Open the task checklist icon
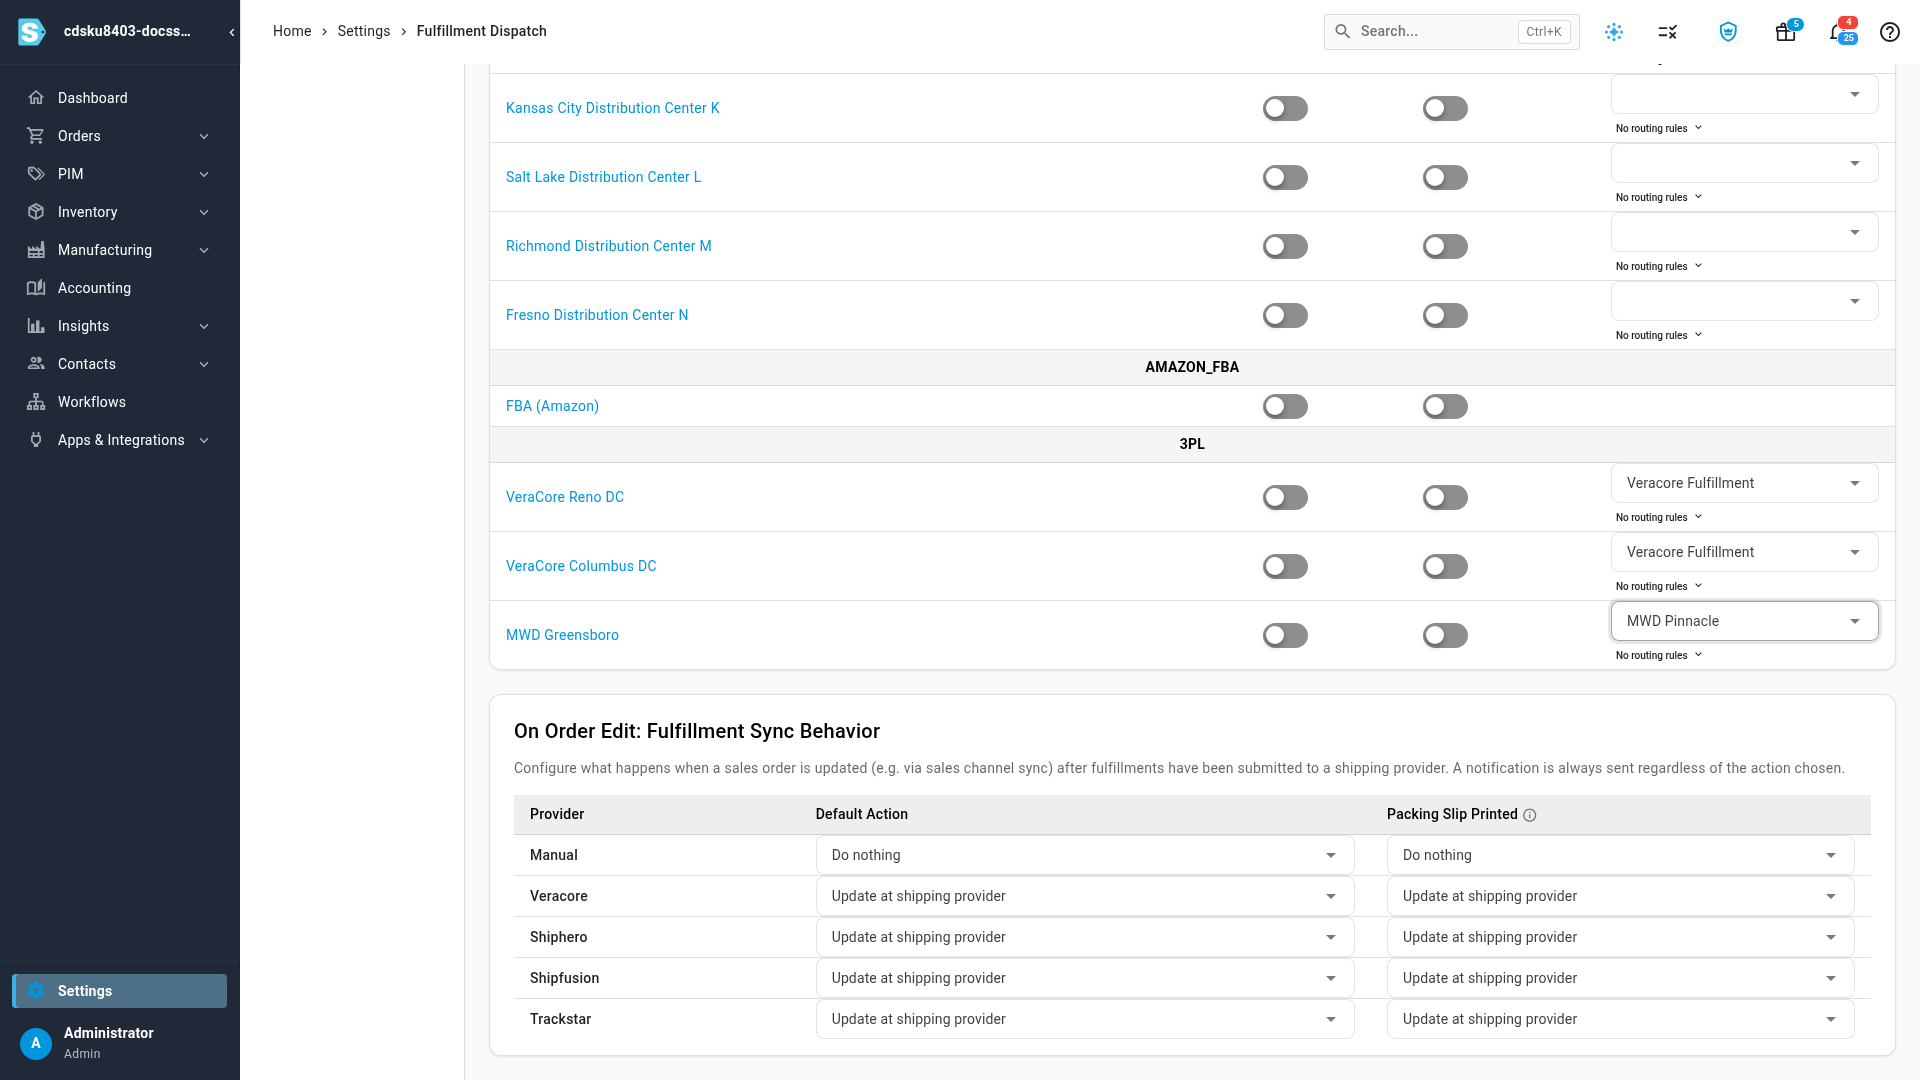 1668,32
